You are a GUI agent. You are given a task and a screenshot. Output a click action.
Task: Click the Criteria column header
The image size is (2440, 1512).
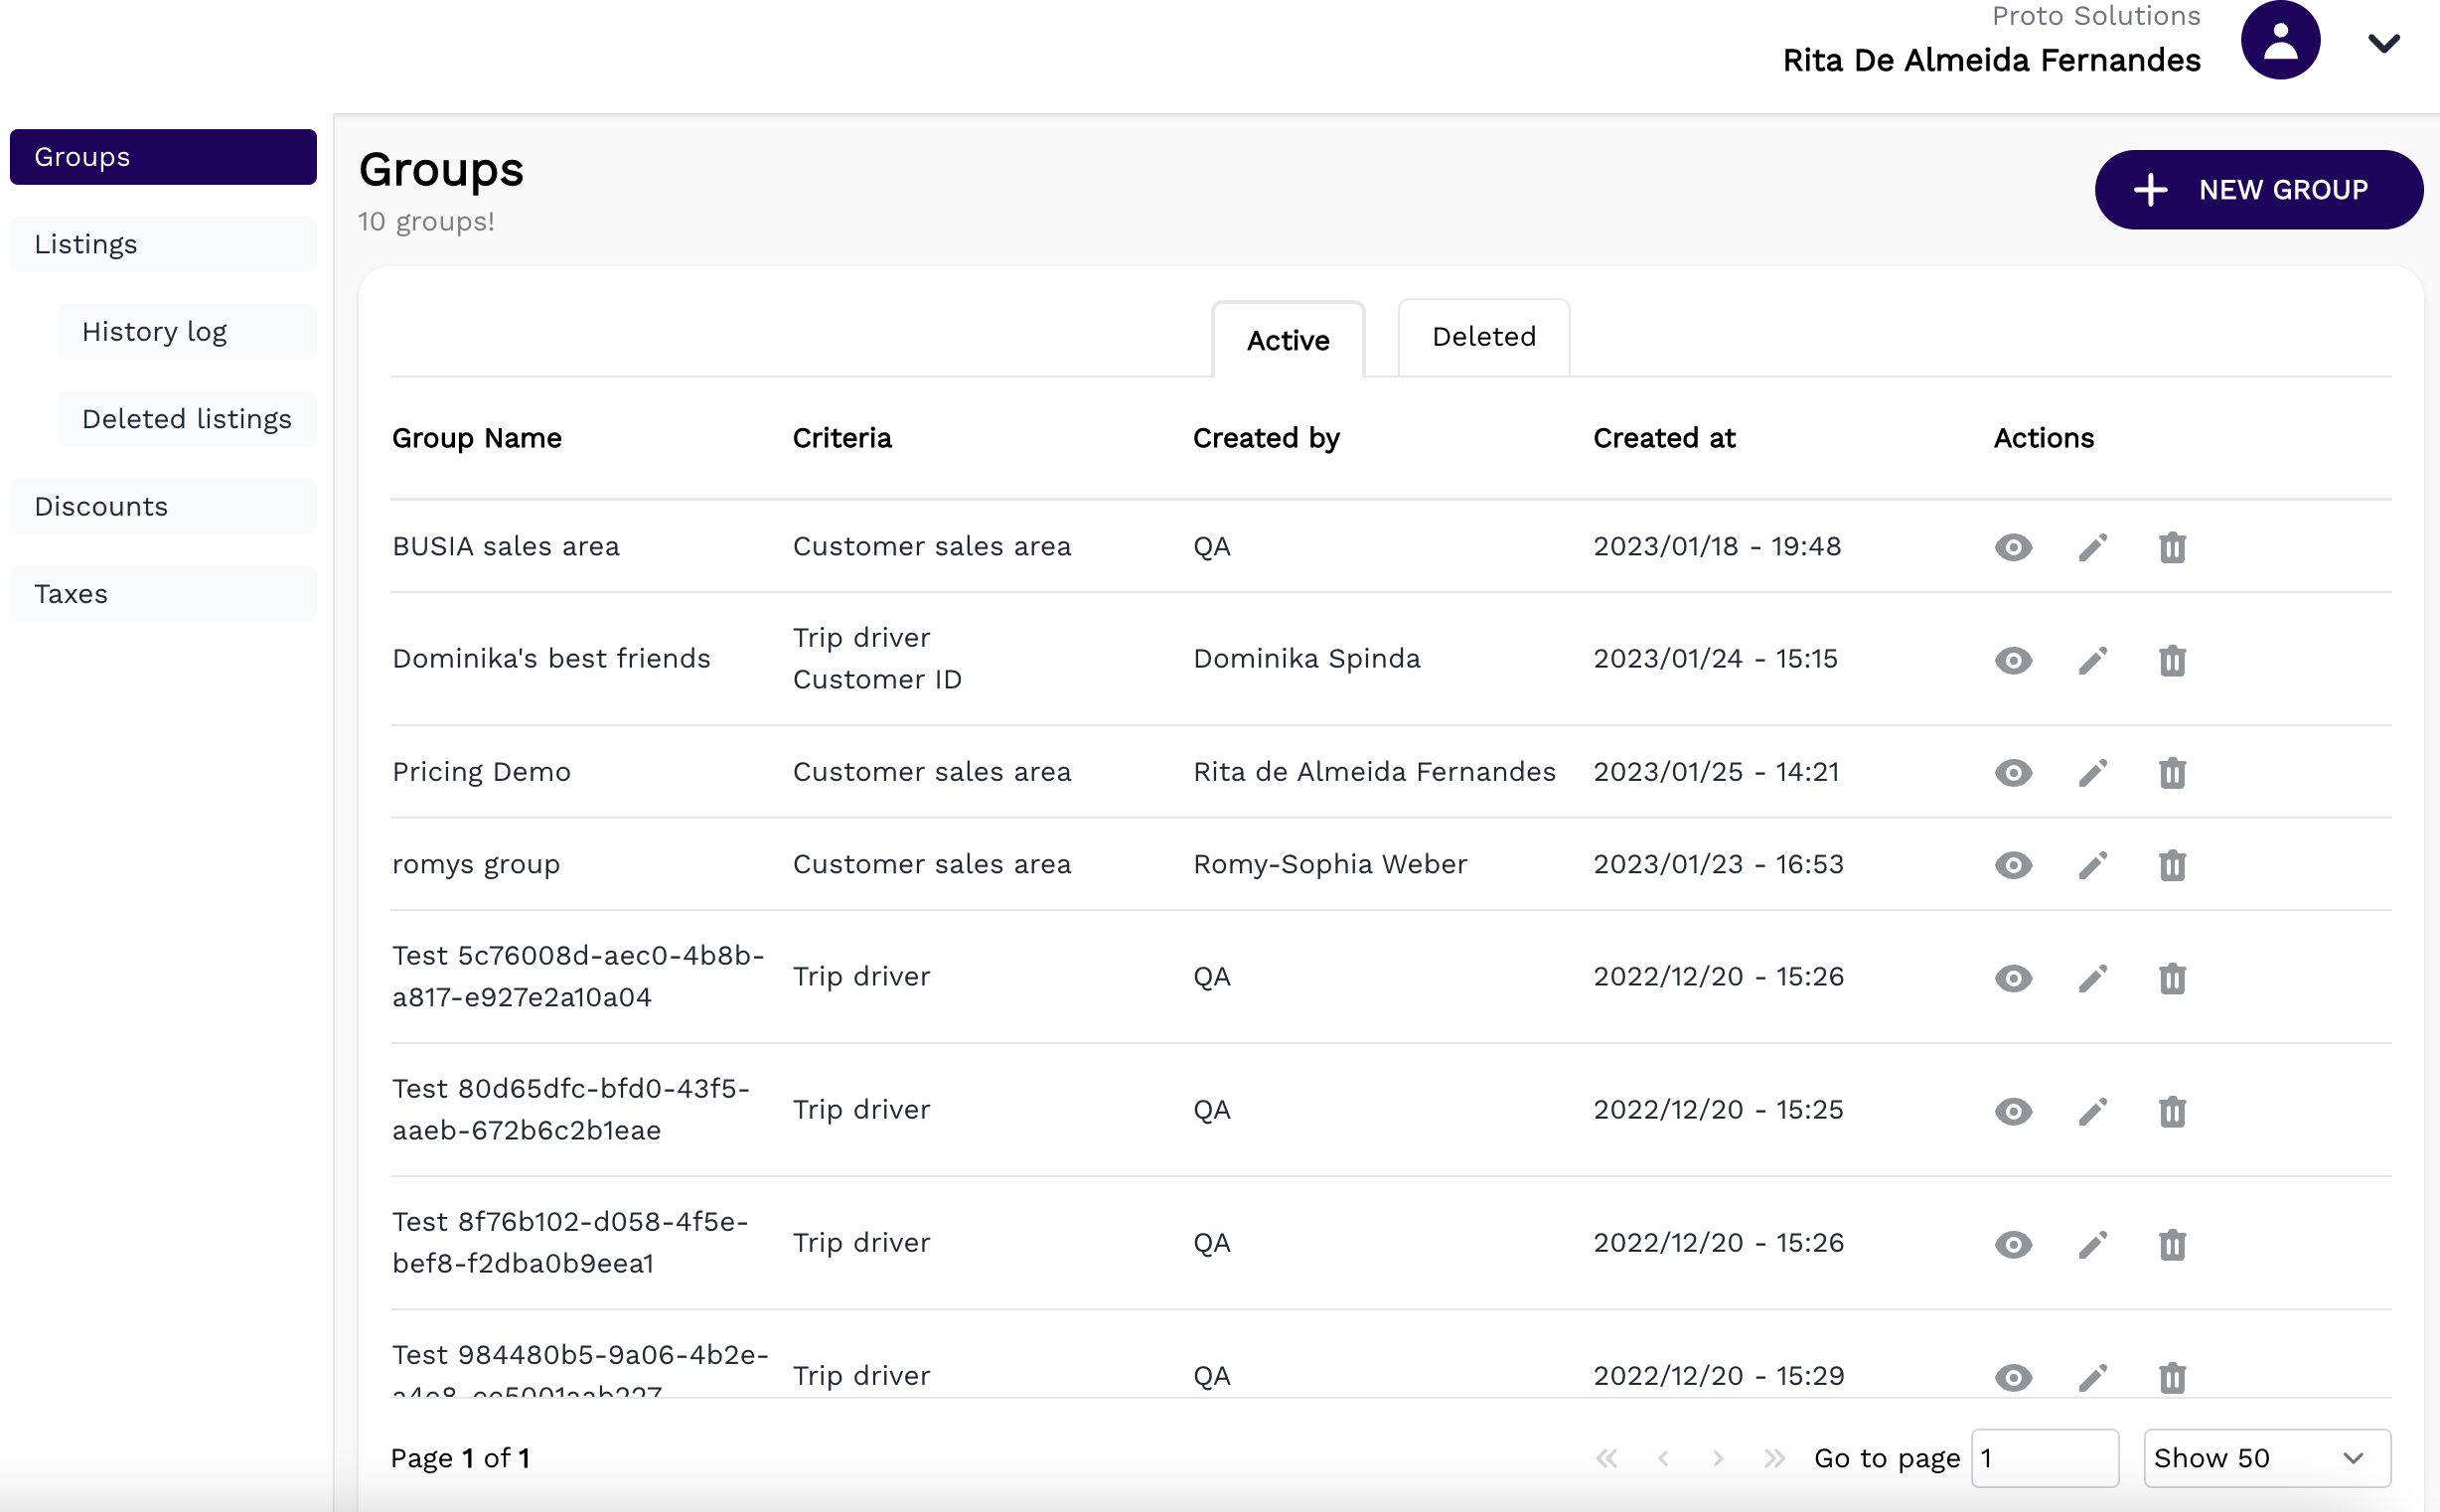[842, 438]
